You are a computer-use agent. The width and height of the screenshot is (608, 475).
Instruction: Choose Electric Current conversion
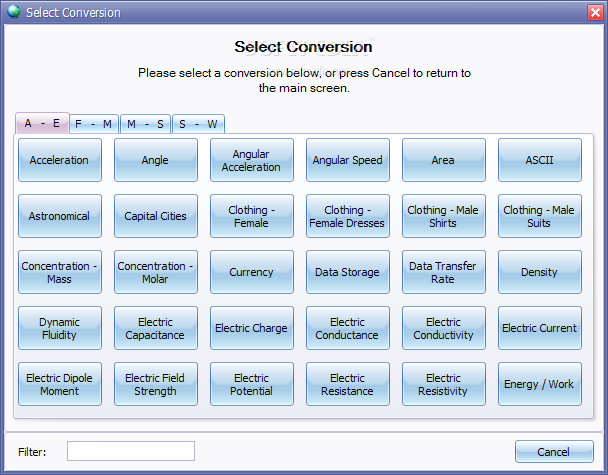[539, 328]
